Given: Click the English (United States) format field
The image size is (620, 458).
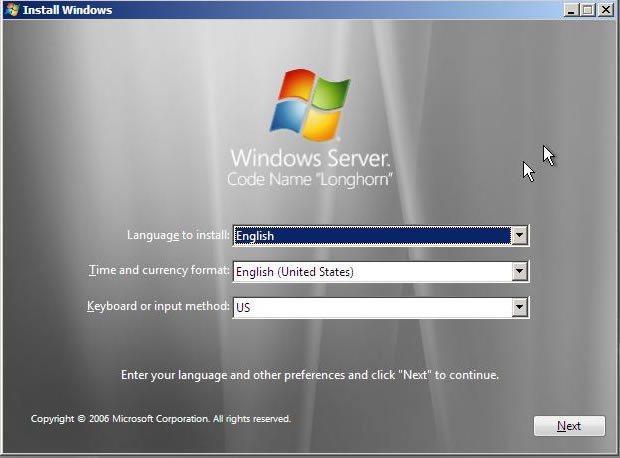Looking at the screenshot, I should point(370,271).
